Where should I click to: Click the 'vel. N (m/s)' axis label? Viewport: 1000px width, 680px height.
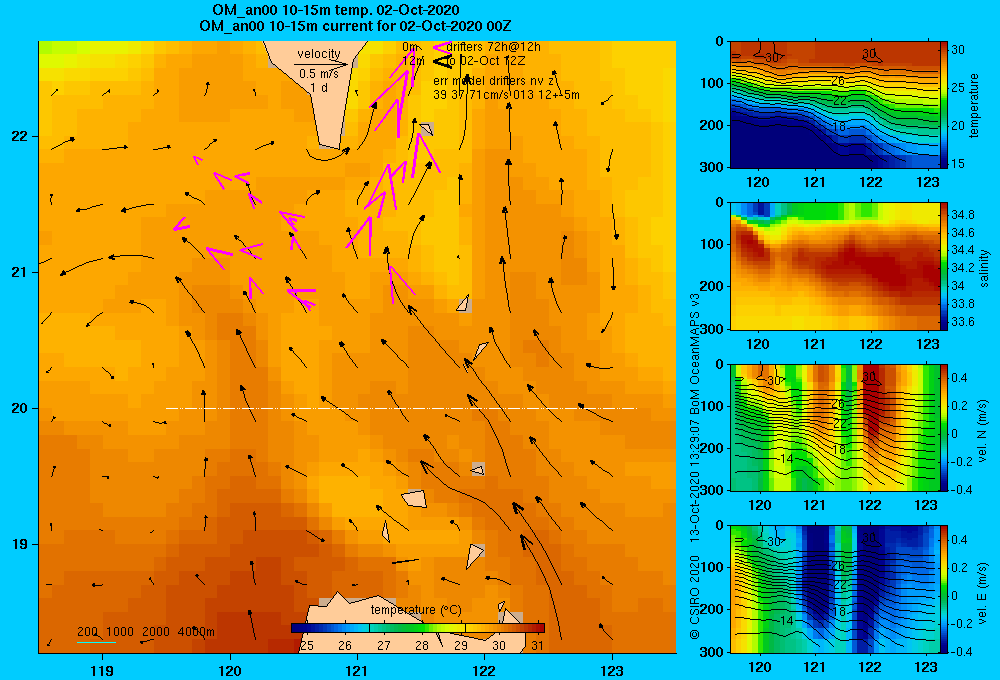click(983, 431)
